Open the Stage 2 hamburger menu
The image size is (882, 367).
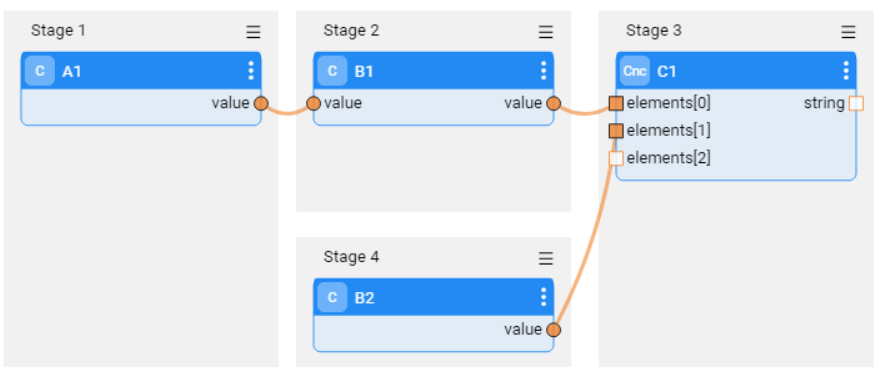click(x=546, y=32)
